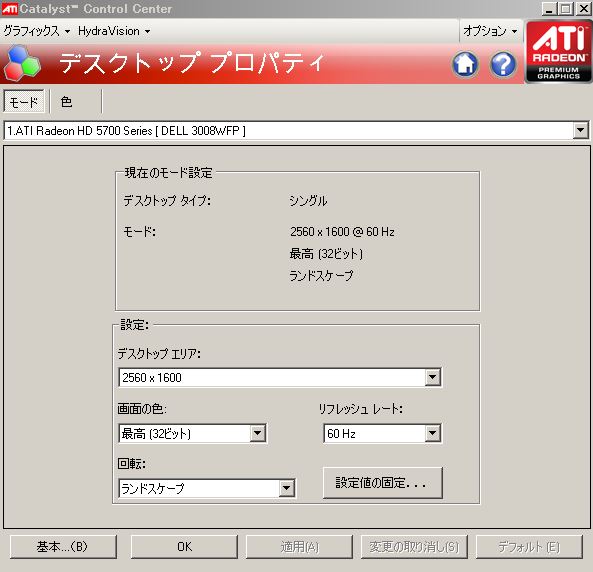The image size is (593, 572).
Task: Close the Catalyst Control Center window
Action: tap(583, 9)
